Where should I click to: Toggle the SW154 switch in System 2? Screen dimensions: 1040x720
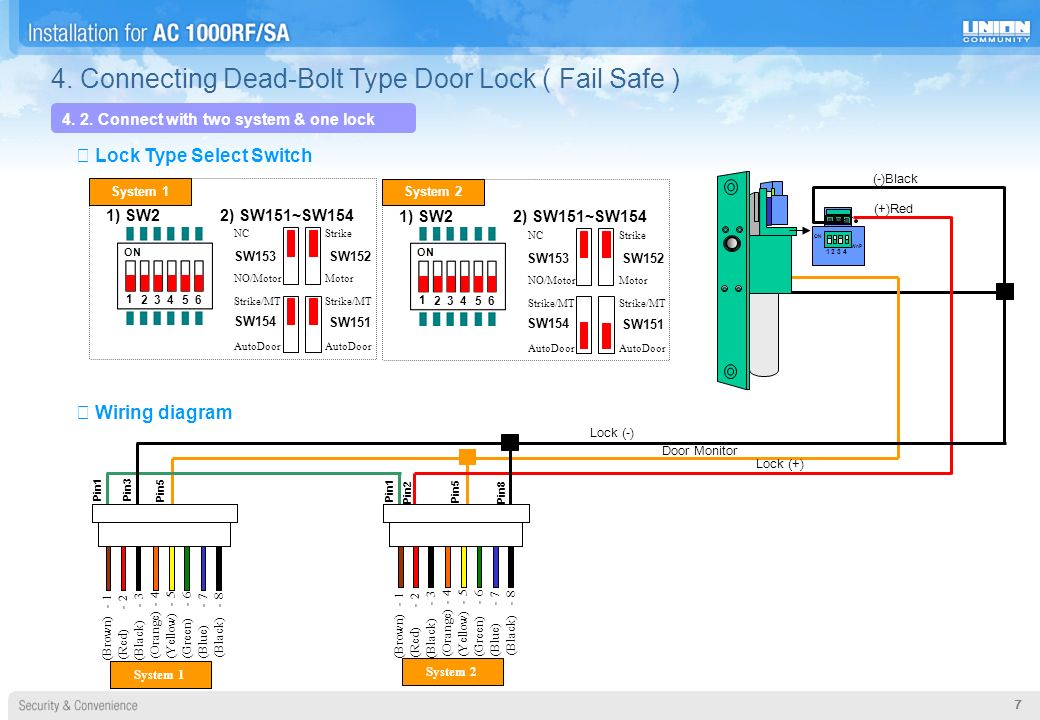(x=584, y=325)
